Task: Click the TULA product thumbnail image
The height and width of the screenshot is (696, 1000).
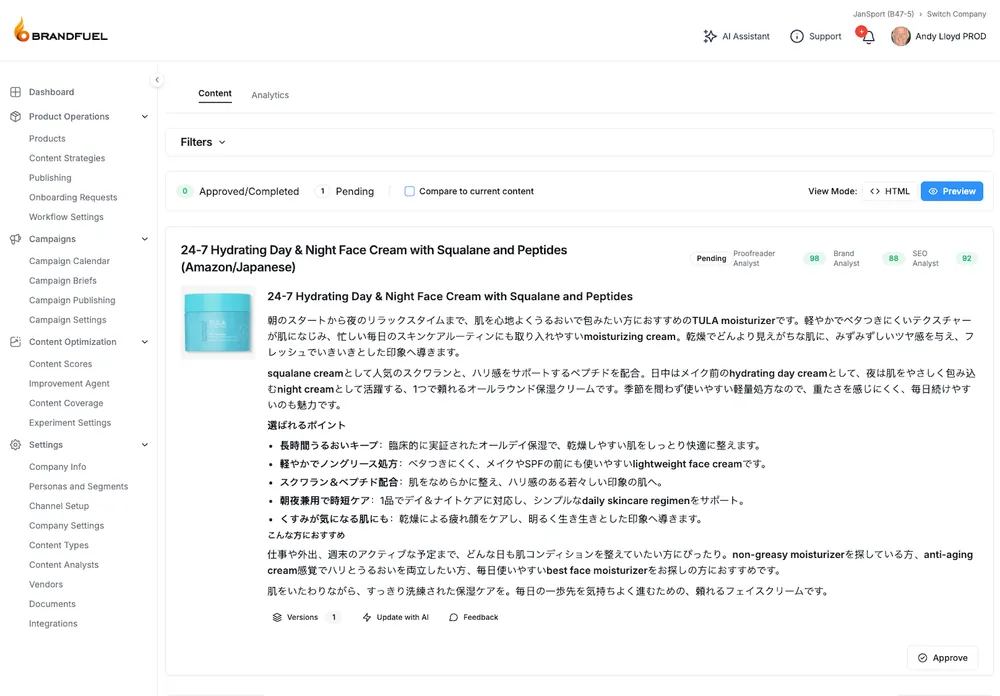Action: click(218, 323)
